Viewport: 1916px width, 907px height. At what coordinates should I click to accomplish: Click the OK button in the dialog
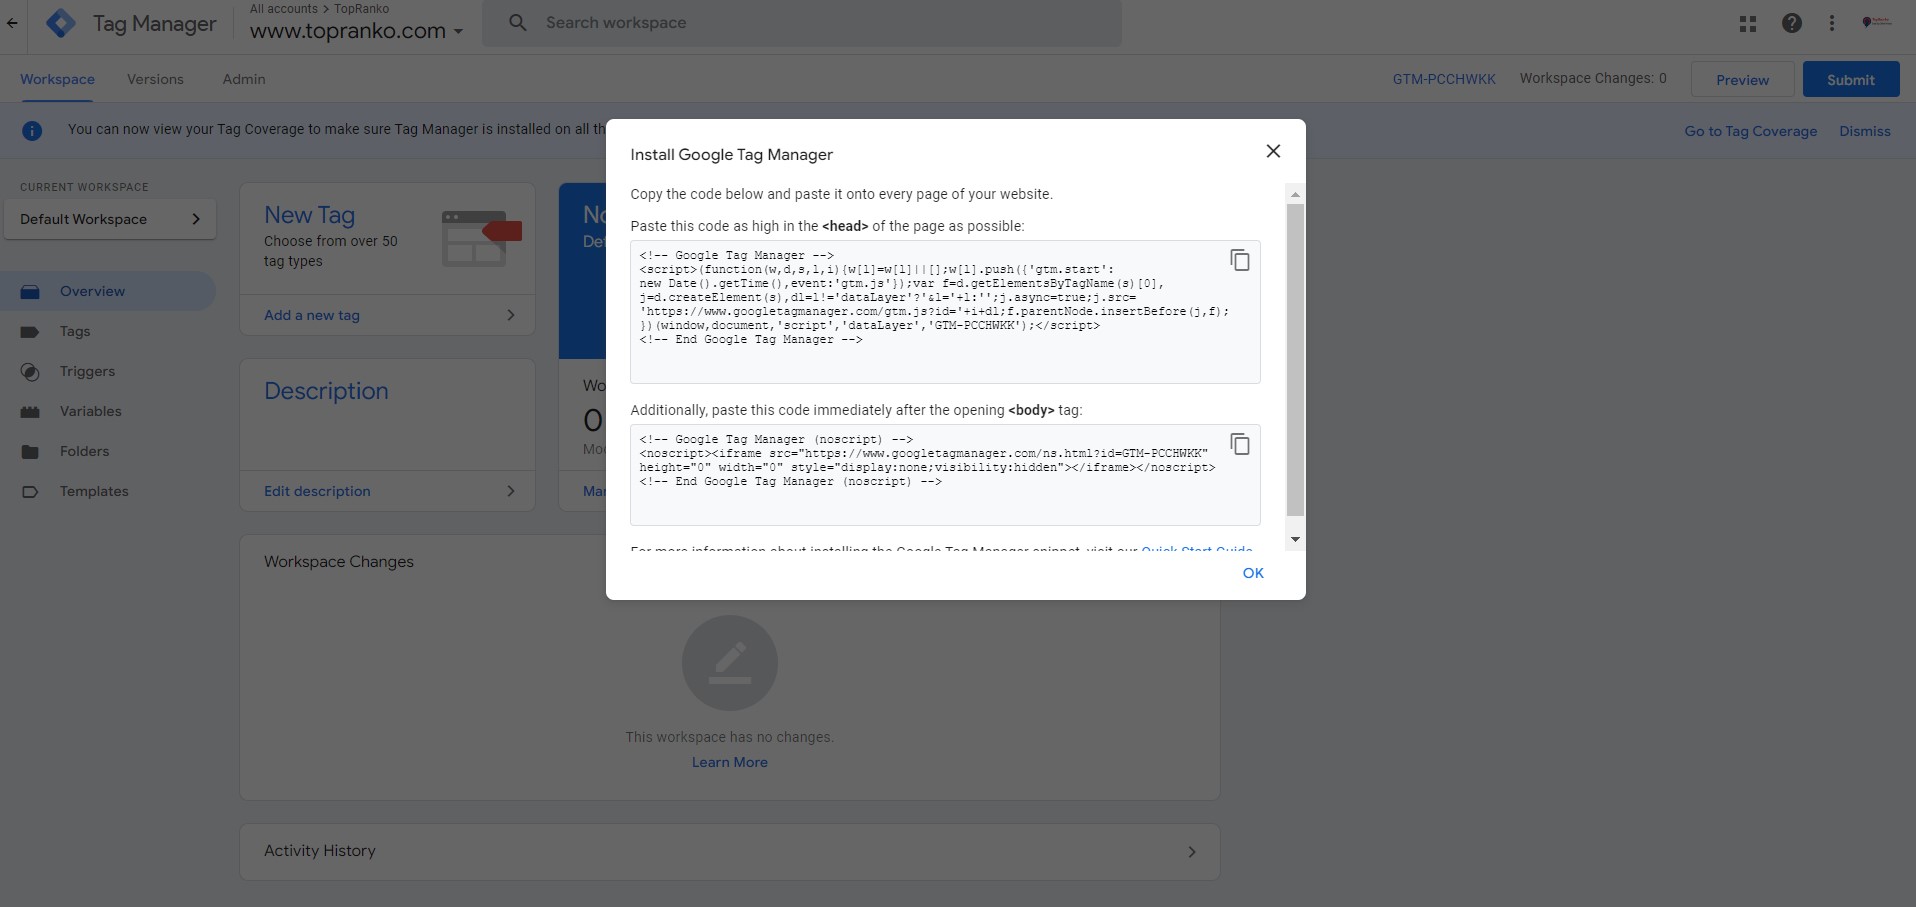(1253, 573)
